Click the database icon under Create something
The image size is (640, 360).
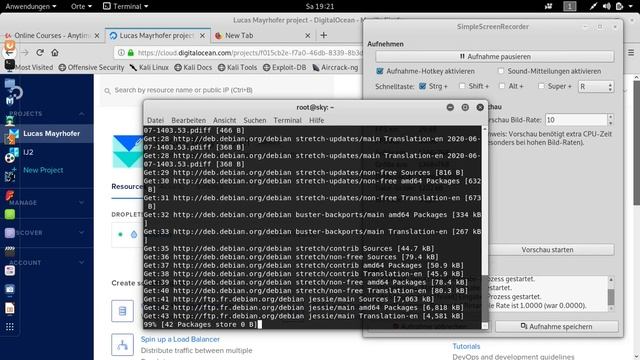pos(122,311)
